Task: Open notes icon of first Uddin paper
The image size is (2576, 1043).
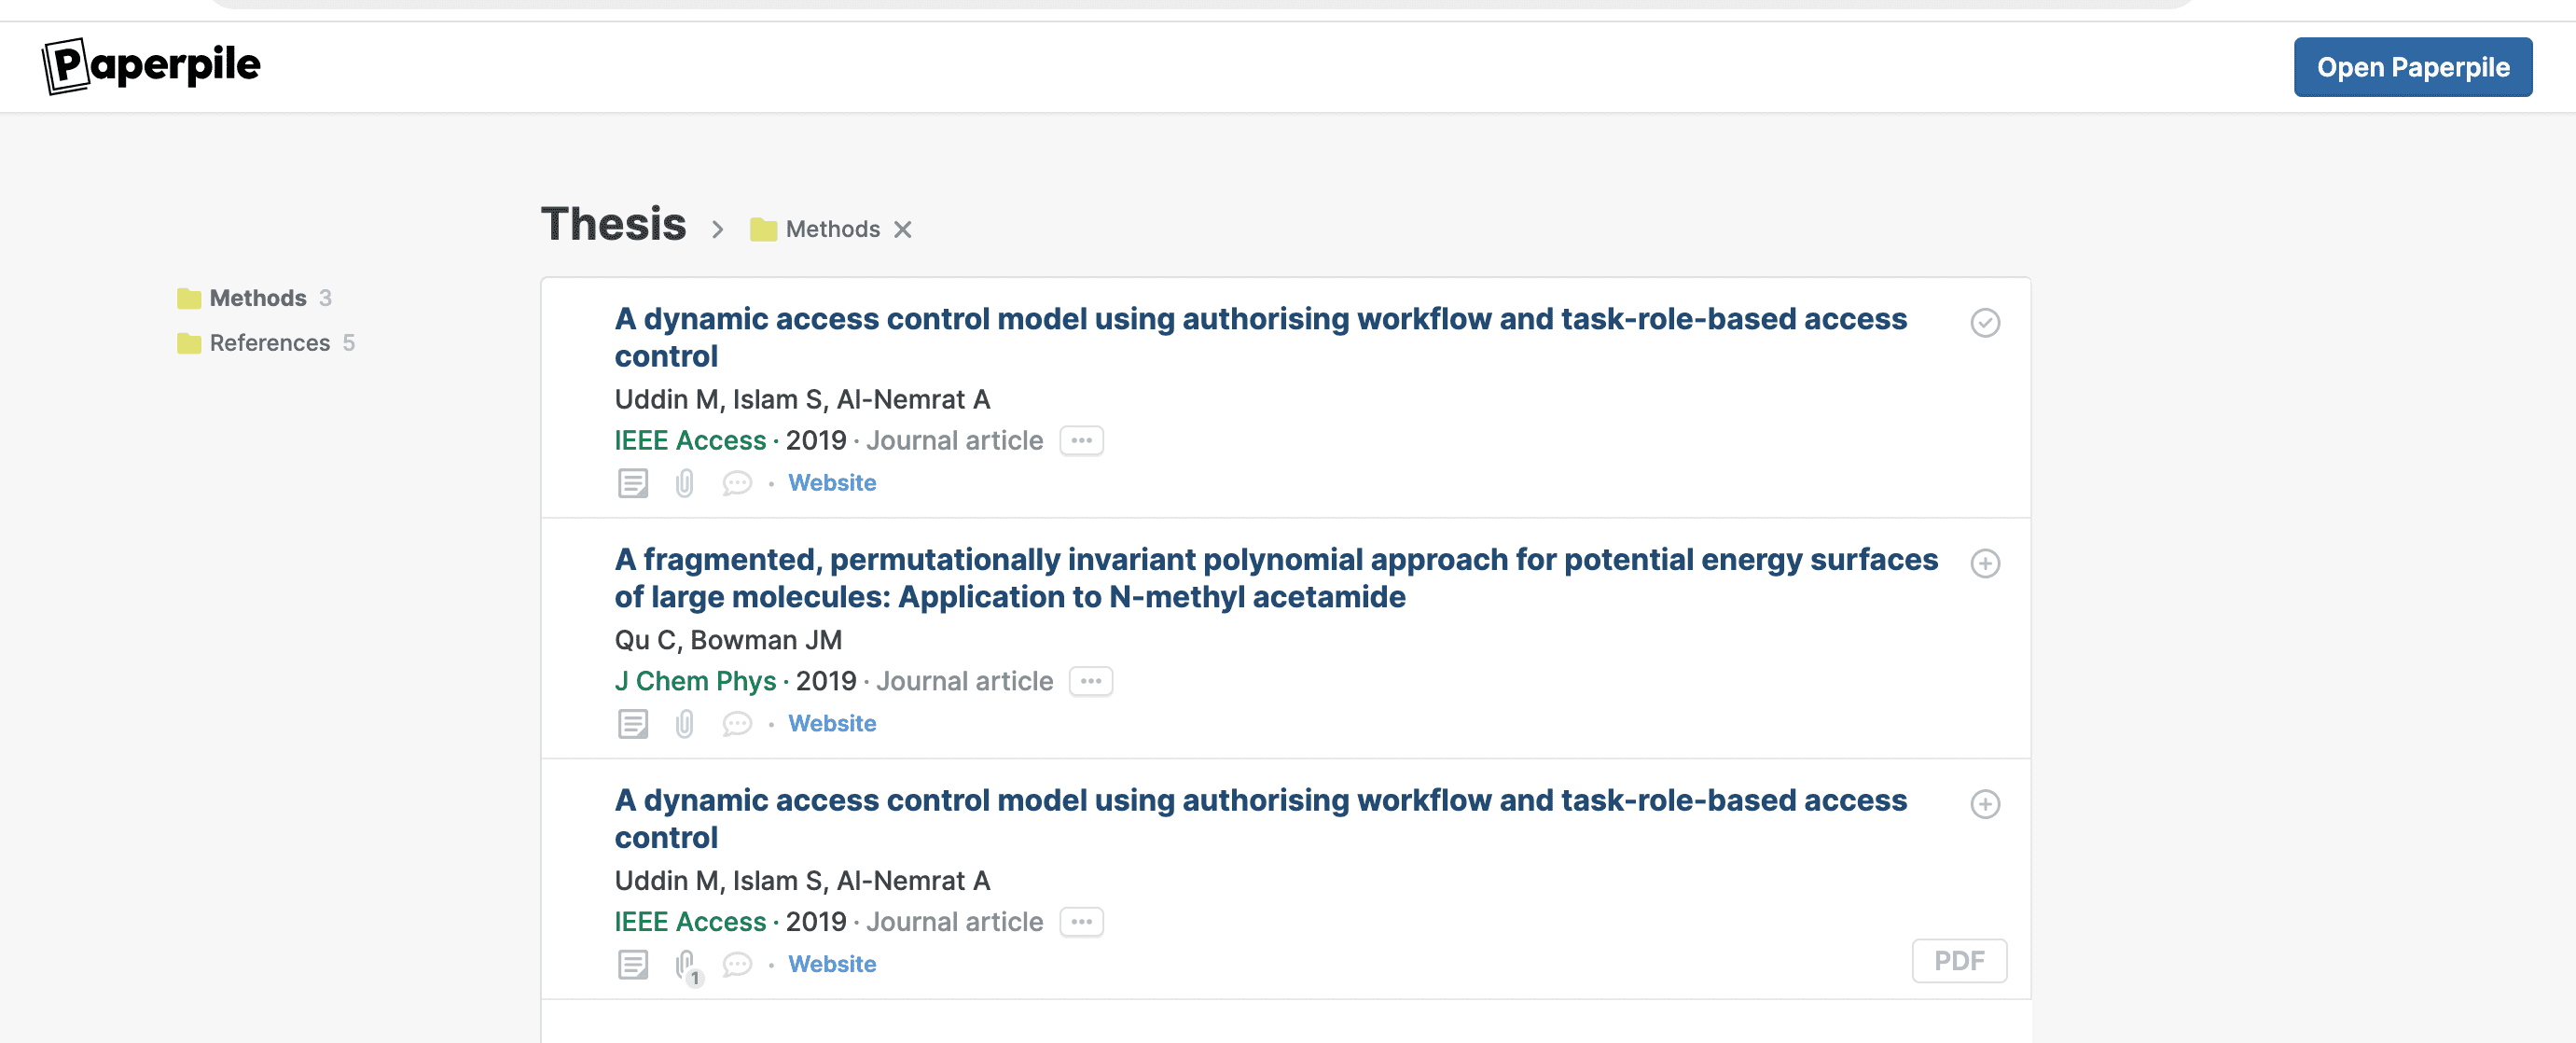Action: pyautogui.click(x=632, y=483)
